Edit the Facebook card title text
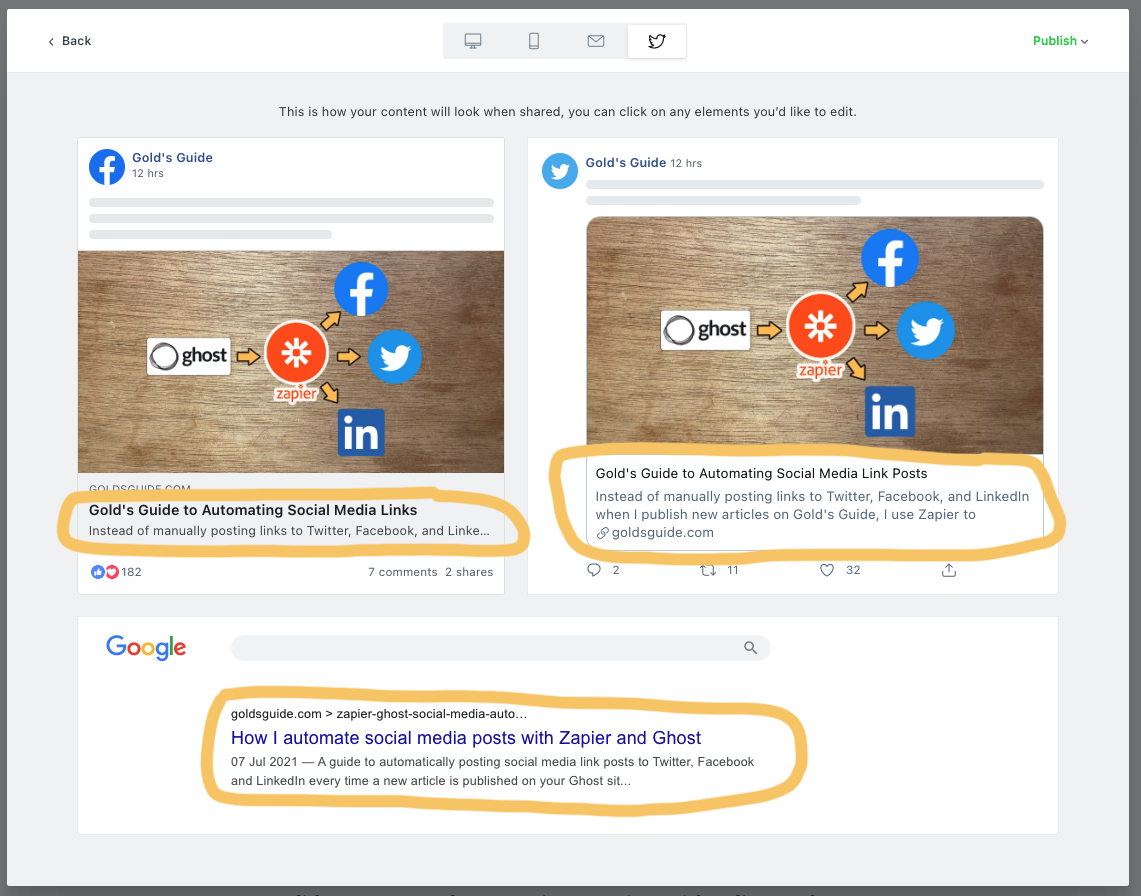Viewport: 1141px width, 896px height. coord(253,510)
